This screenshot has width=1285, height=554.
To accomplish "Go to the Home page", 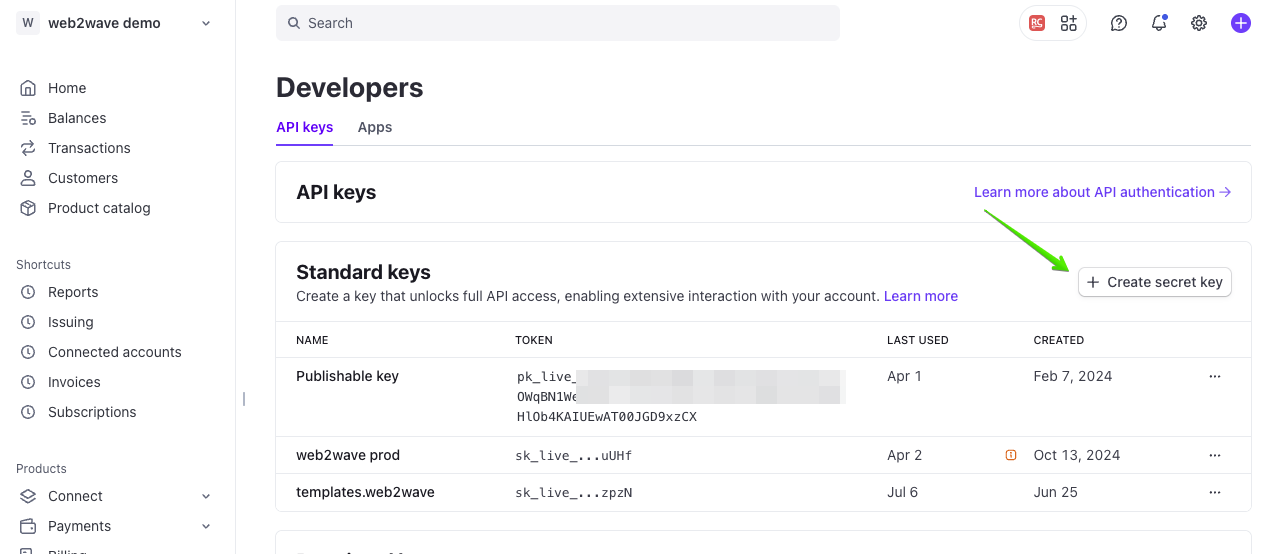I will pos(67,88).
